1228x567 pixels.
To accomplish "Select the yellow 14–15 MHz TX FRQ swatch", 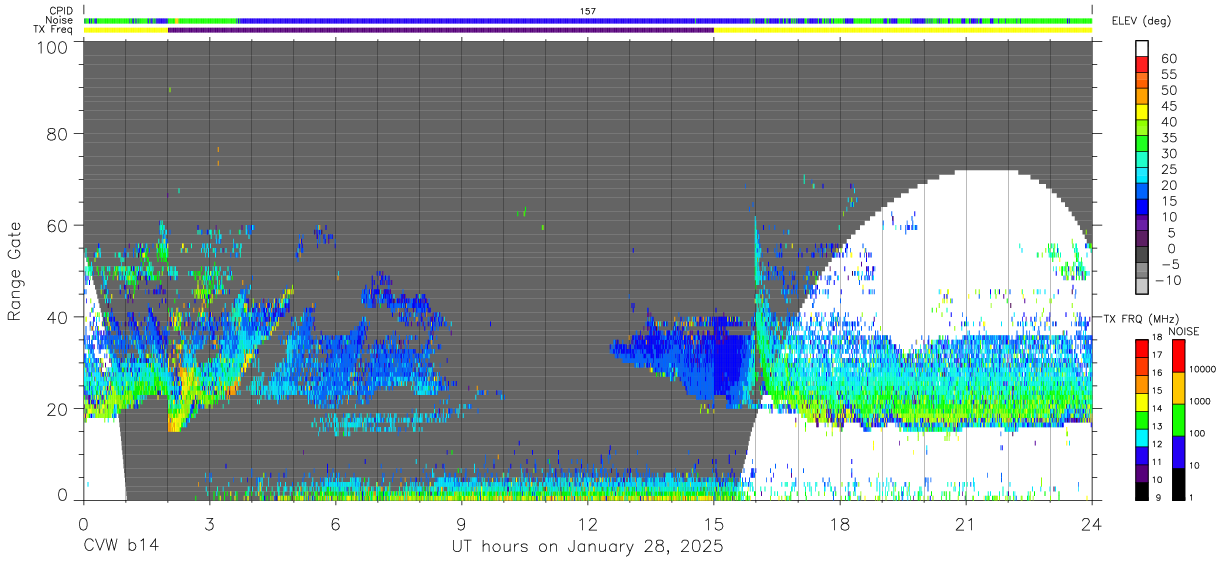I will point(1142,401).
